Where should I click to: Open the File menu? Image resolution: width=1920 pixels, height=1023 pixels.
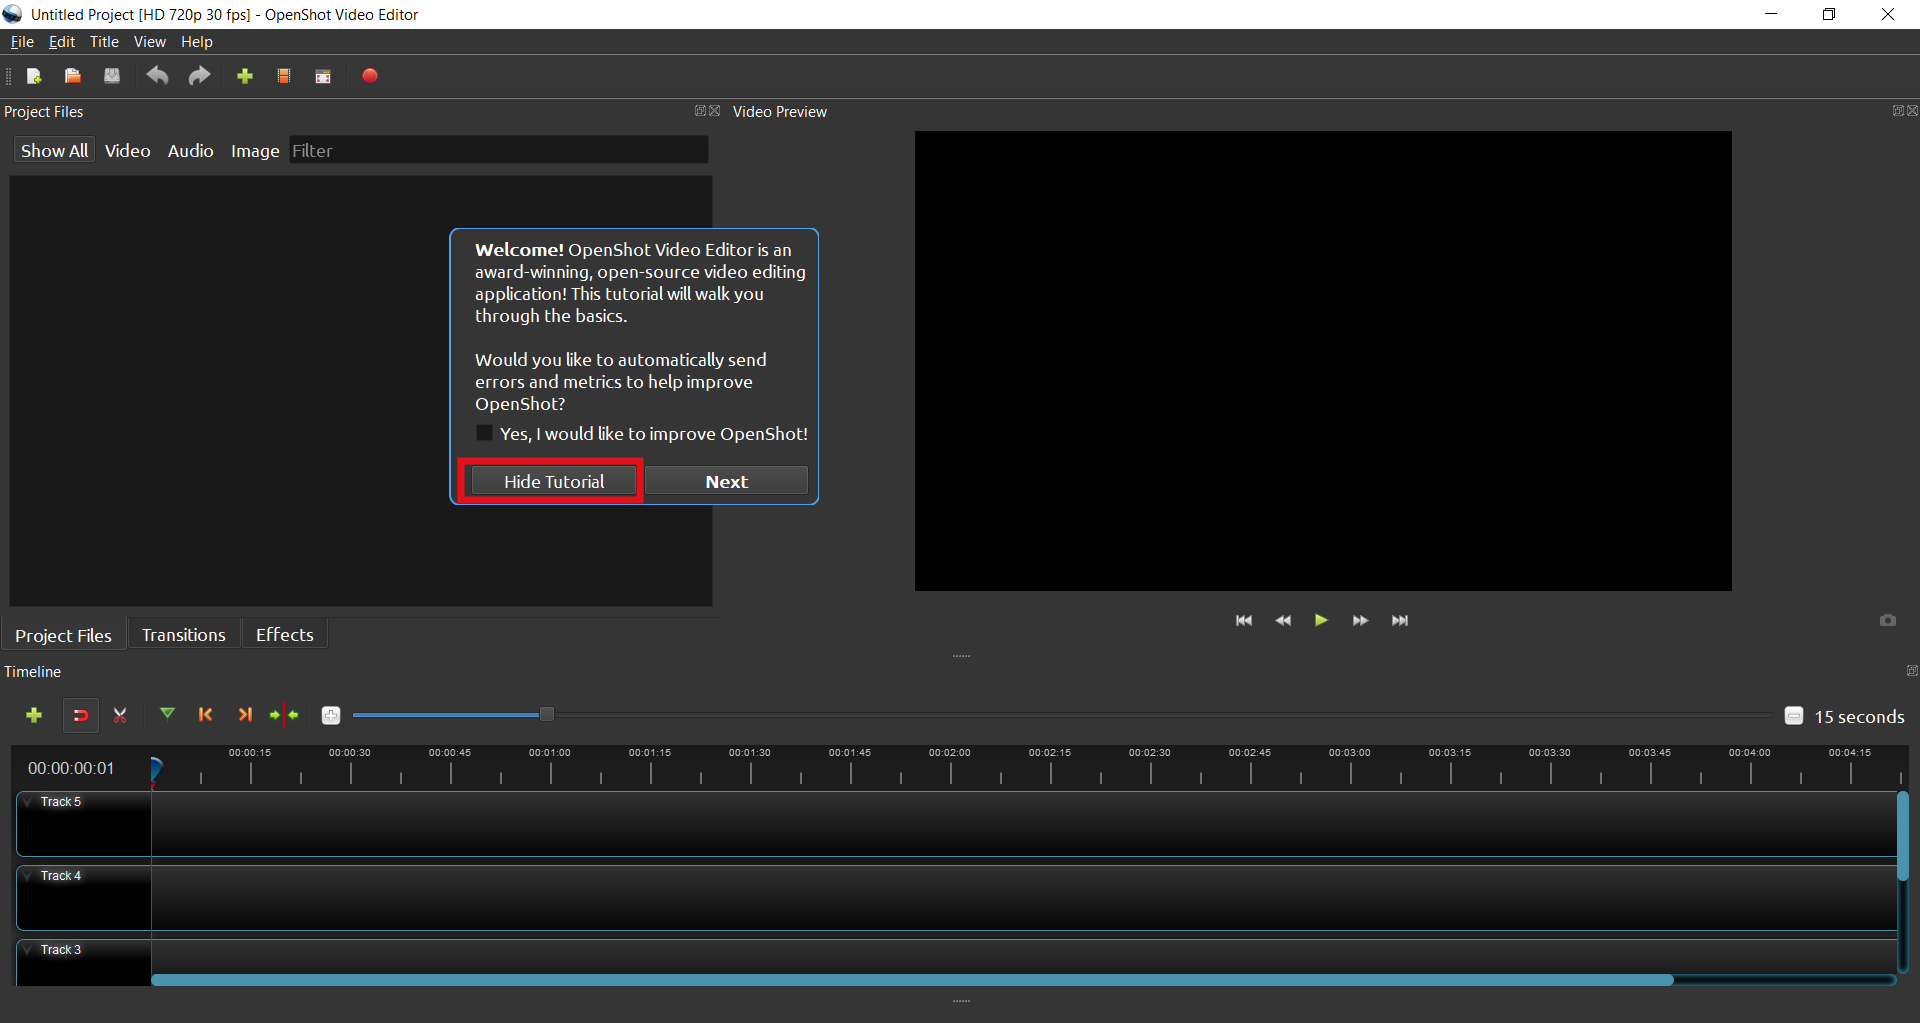click(x=22, y=42)
